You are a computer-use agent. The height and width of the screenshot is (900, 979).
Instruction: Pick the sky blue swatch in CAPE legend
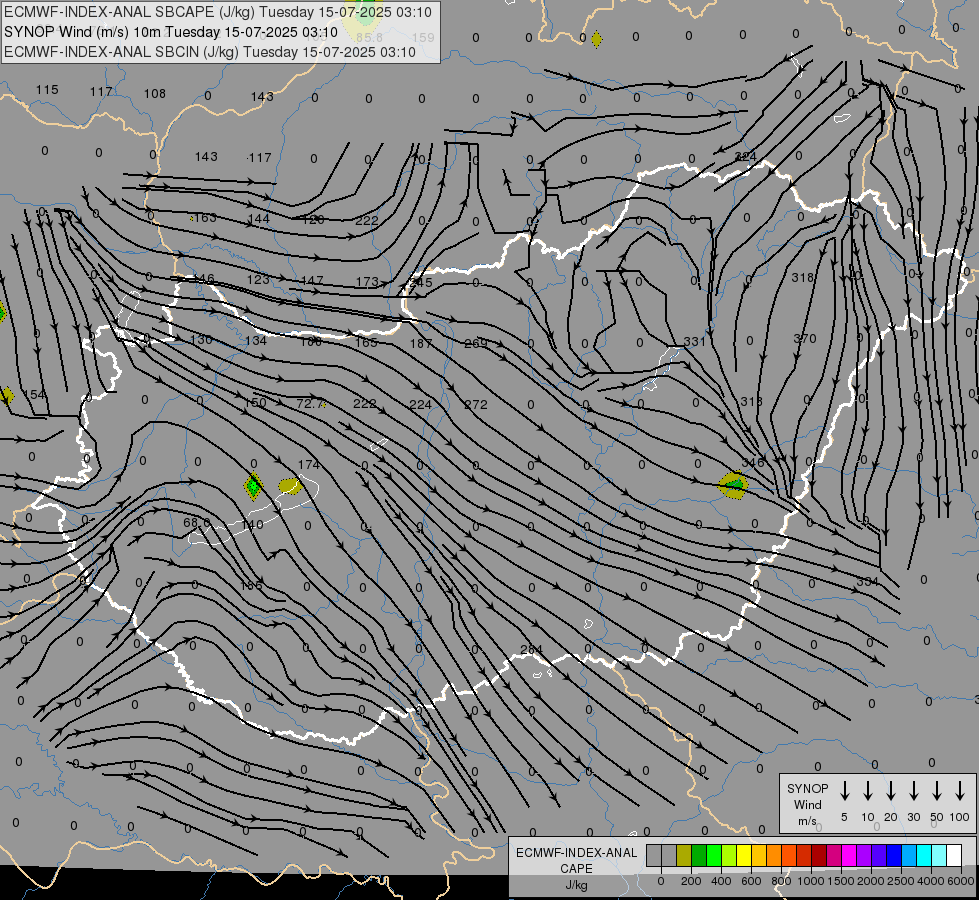pyautogui.click(x=908, y=856)
